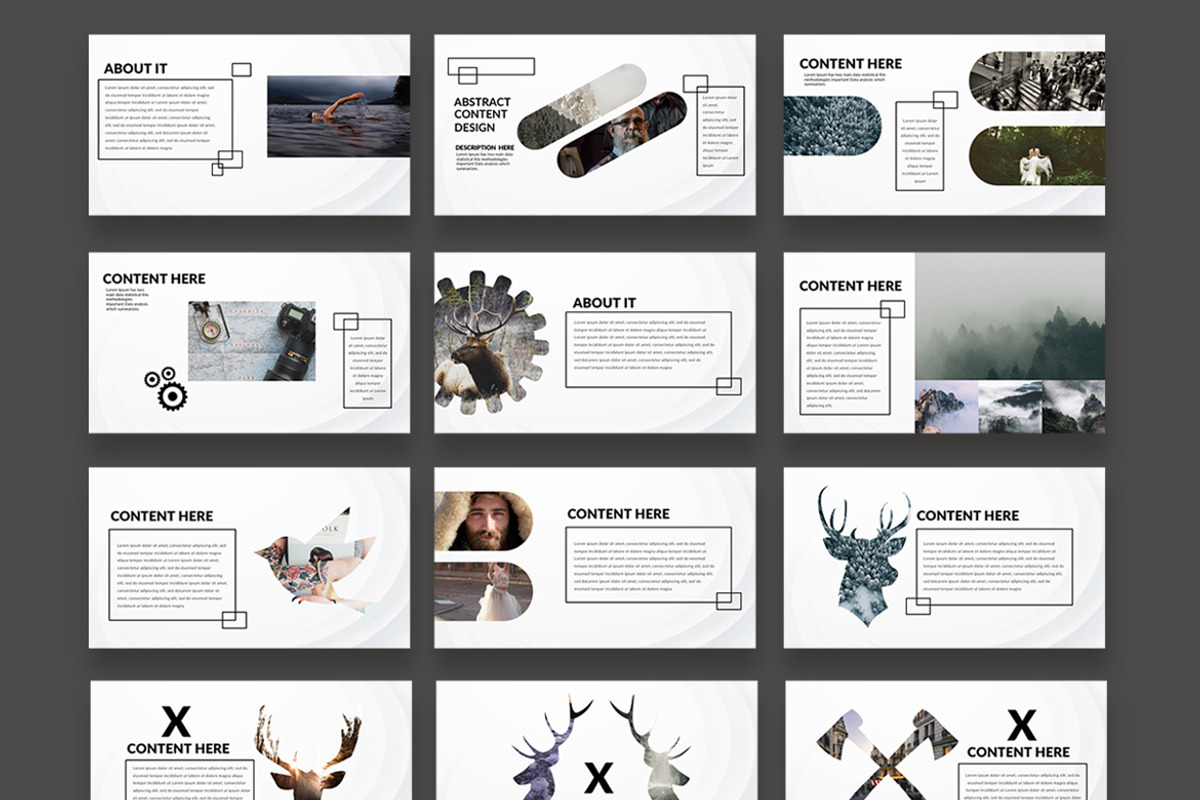
Task: Click the crossed axes image
Action: pos(887,755)
